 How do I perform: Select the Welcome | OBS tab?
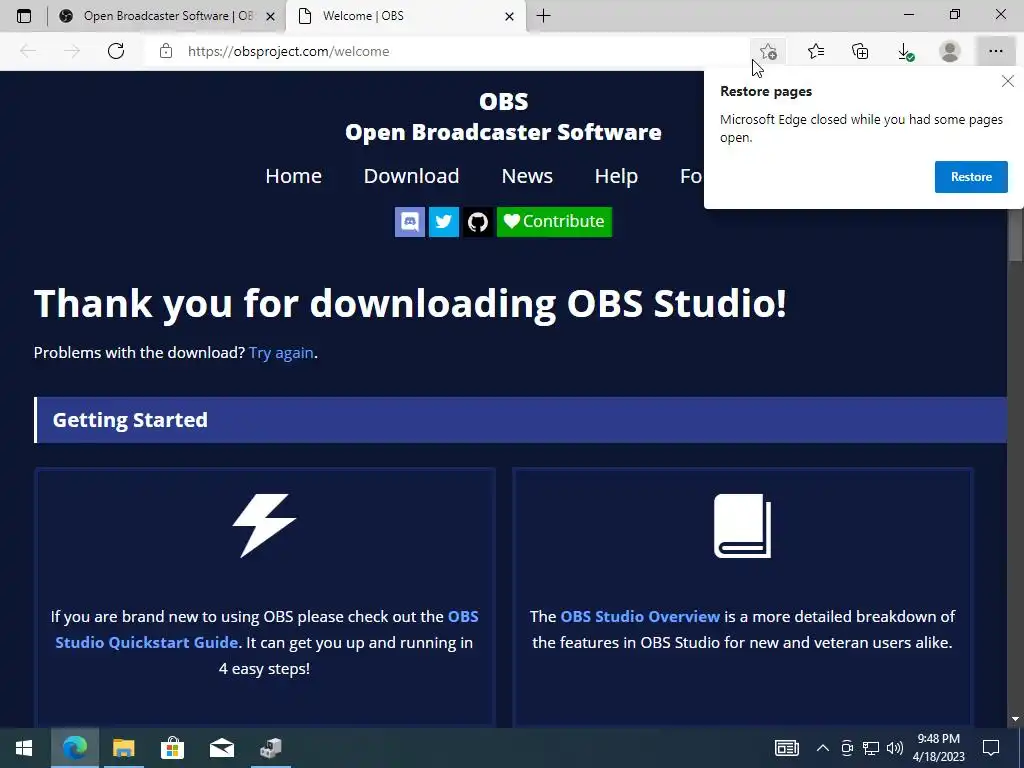tap(405, 16)
